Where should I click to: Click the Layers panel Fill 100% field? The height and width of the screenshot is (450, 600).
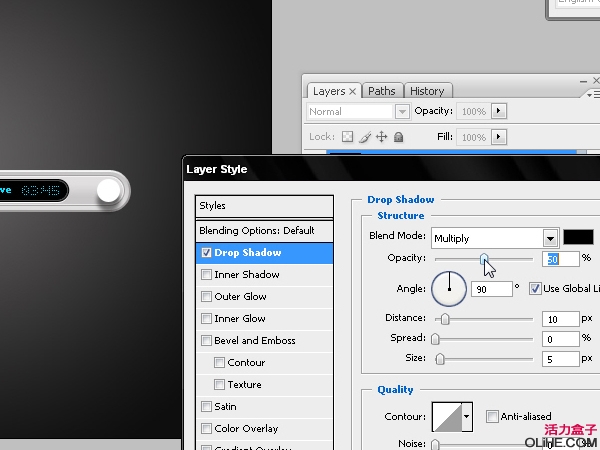tap(474, 137)
